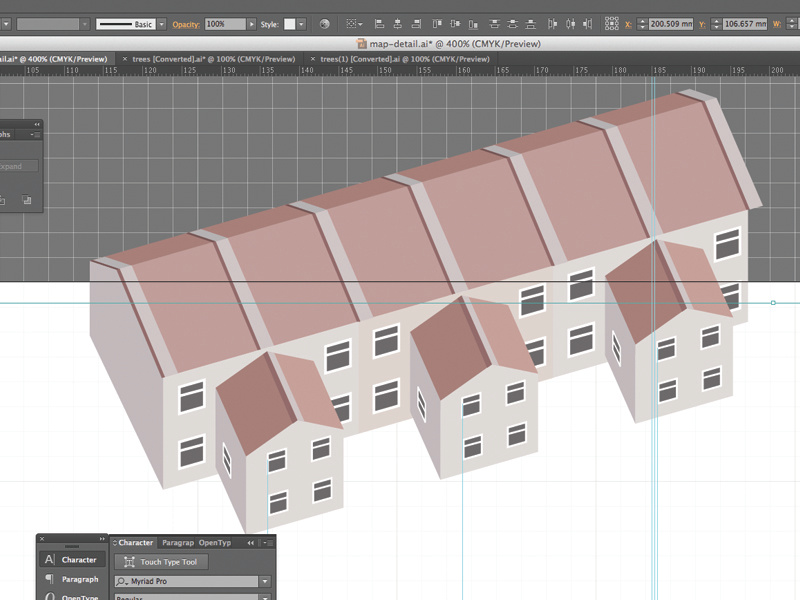This screenshot has height=600, width=800.
Task: Click the Align To selection icon
Action: [352, 23]
